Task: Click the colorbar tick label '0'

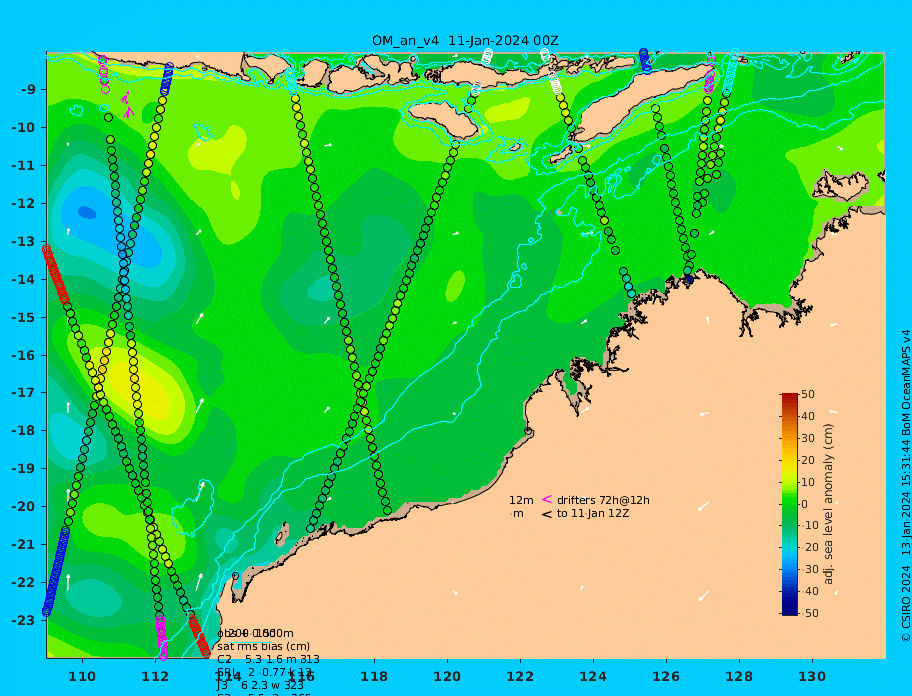Action: click(x=805, y=504)
